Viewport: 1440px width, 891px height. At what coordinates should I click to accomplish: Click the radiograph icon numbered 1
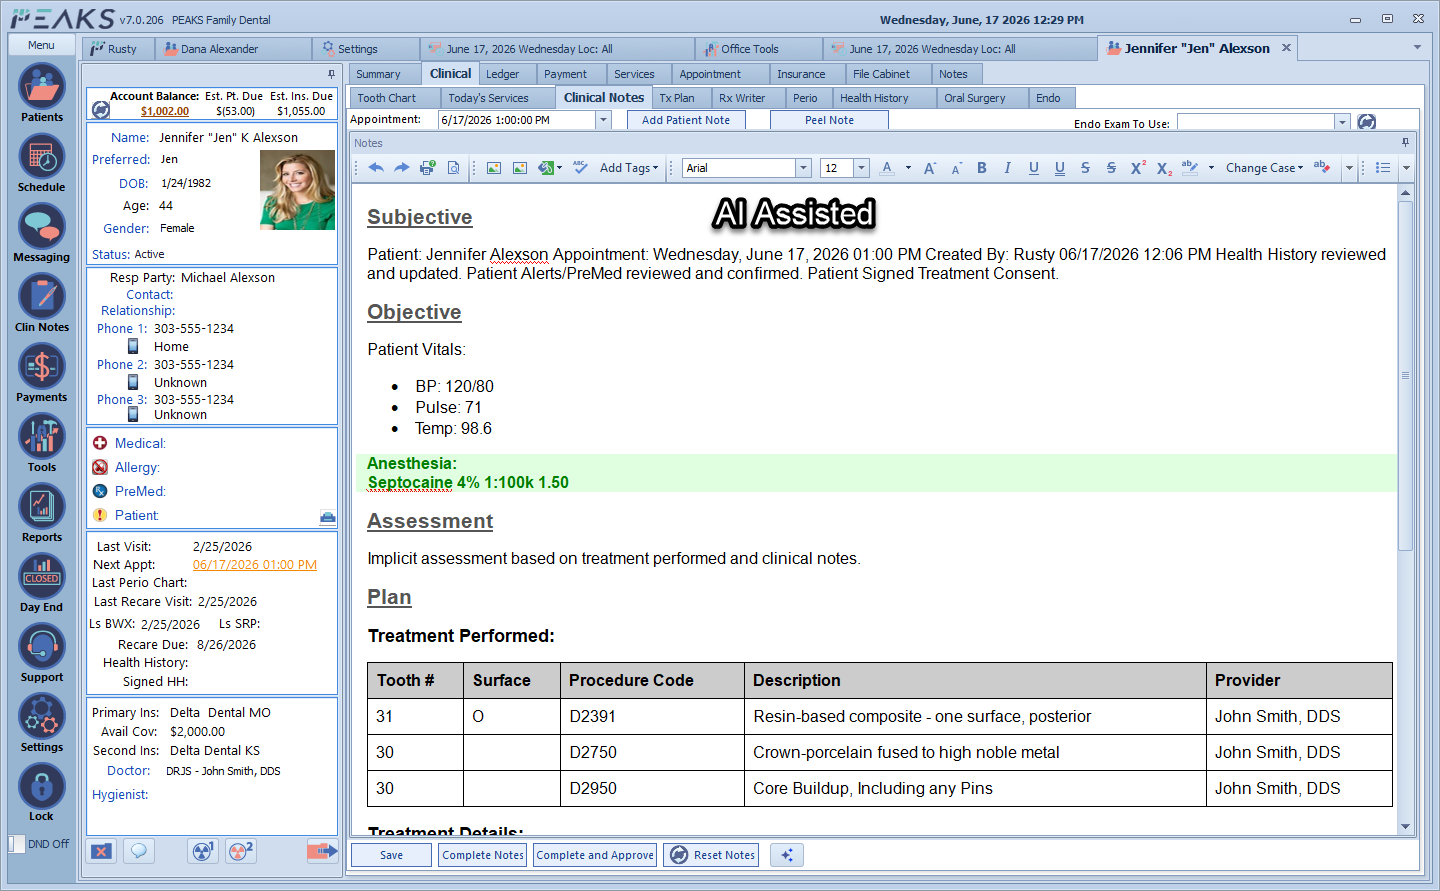[x=203, y=851]
